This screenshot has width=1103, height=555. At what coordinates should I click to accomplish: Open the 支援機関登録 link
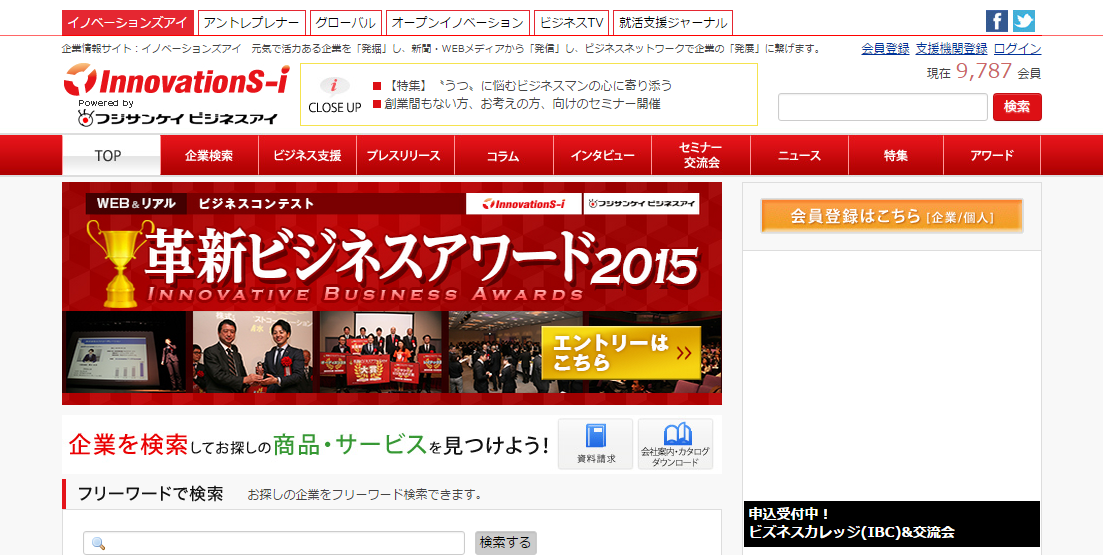pyautogui.click(x=951, y=49)
